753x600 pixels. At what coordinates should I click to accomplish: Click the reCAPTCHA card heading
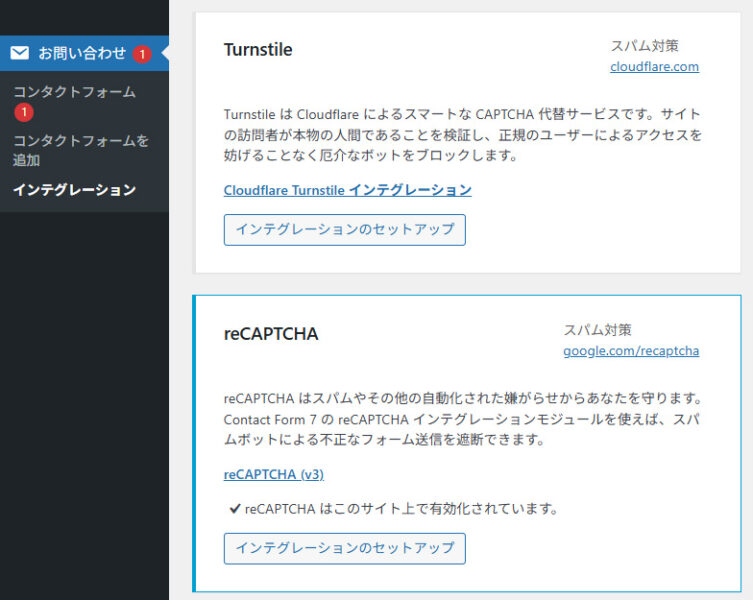271,334
